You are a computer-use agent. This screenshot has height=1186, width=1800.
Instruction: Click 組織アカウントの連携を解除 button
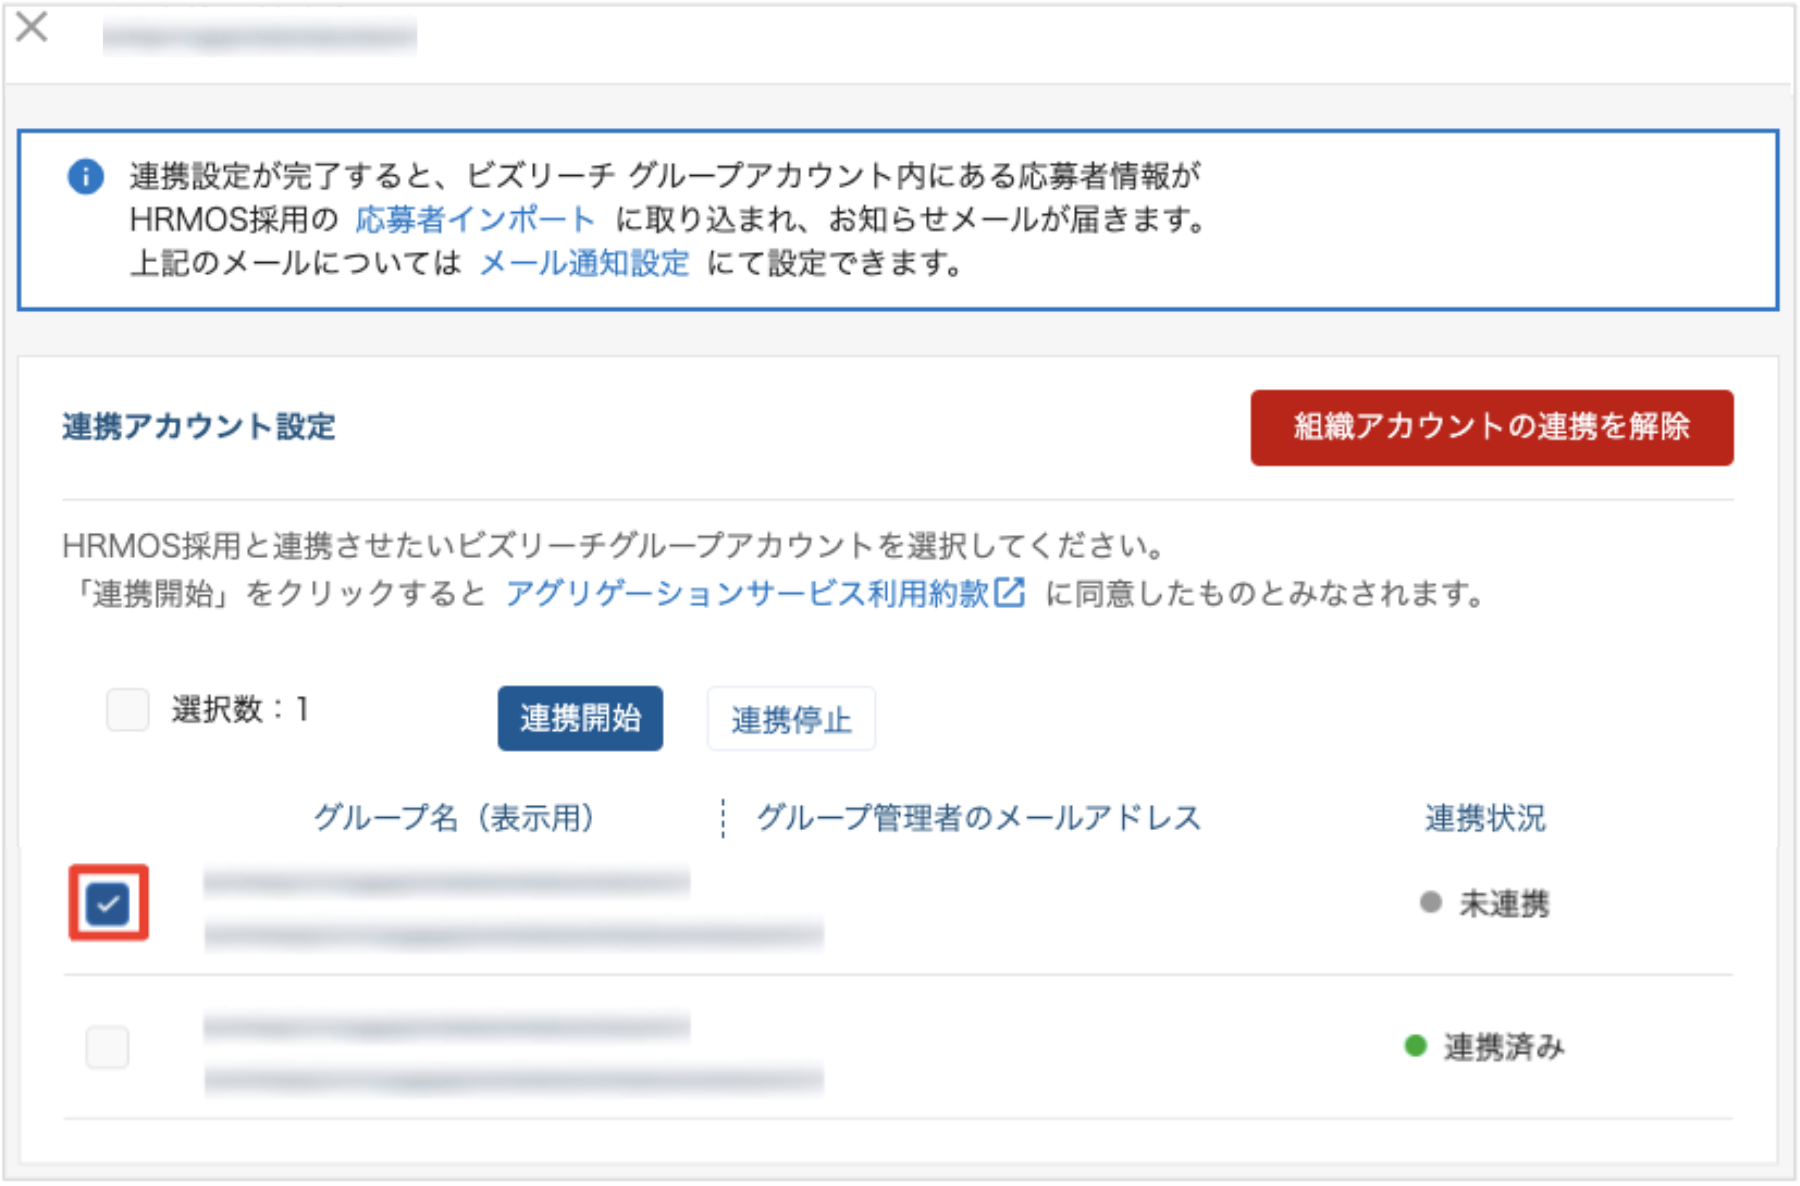coord(1492,427)
